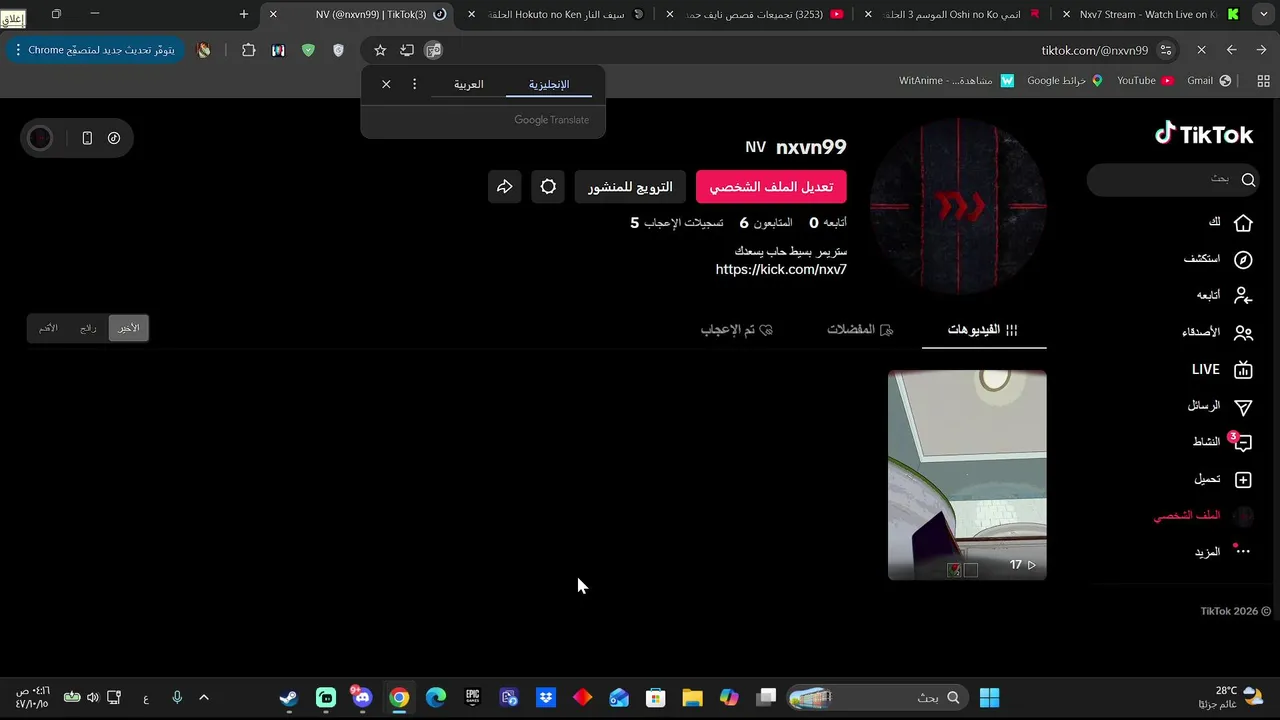Select the 'الأقدم' oldest sort option
The image size is (1280, 720).
click(x=48, y=328)
